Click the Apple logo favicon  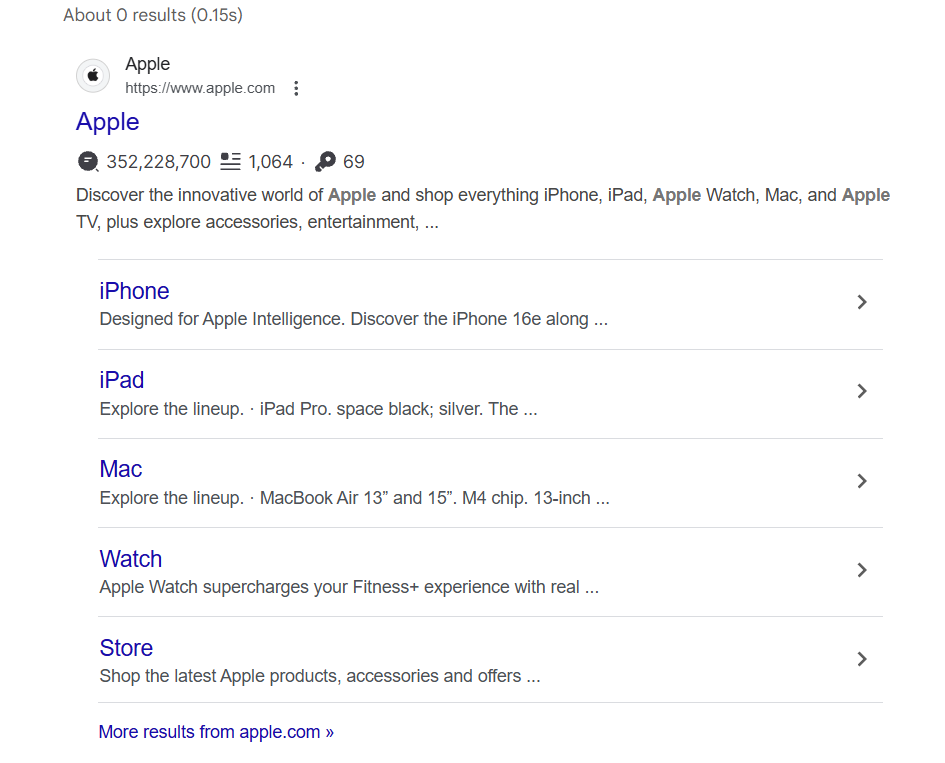pos(93,76)
